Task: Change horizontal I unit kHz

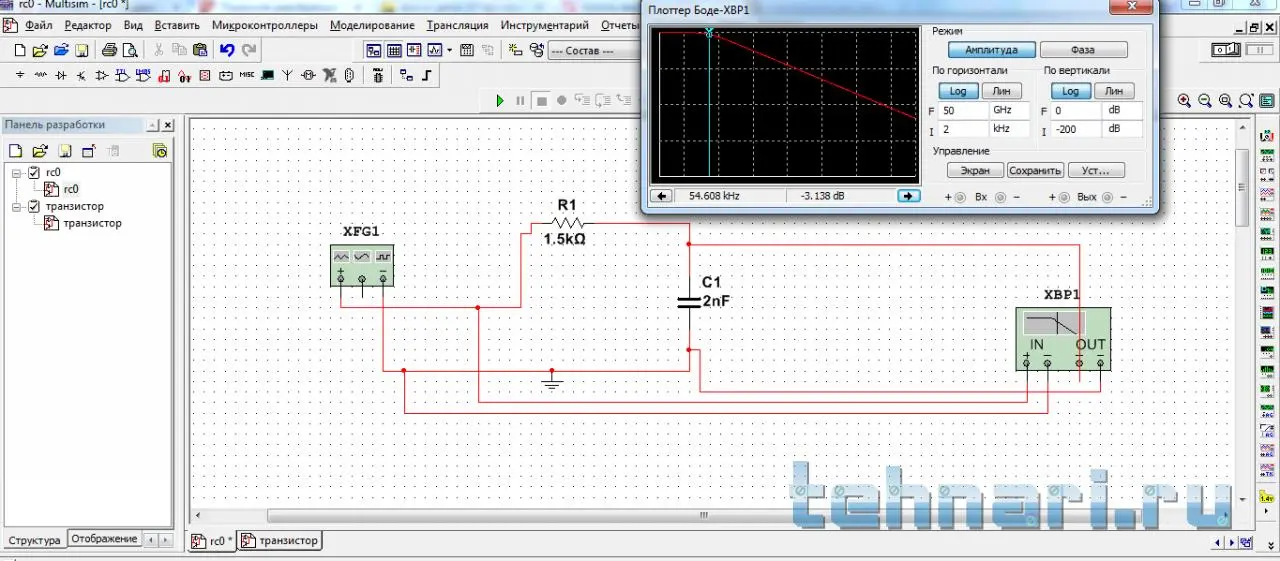Action: pyautogui.click(x=1008, y=129)
